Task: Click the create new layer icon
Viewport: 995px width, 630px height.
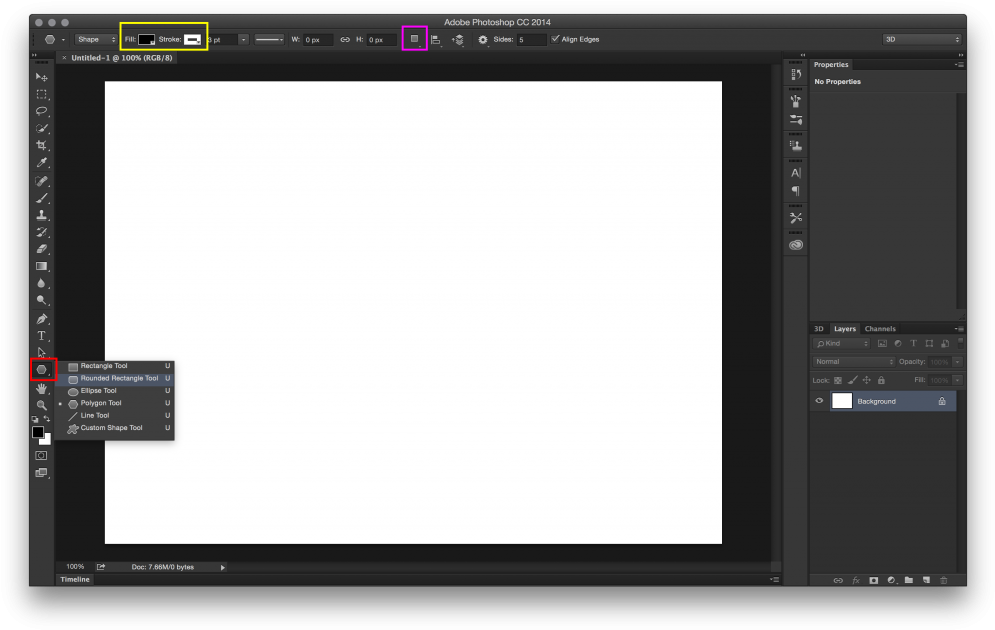Action: (x=926, y=580)
